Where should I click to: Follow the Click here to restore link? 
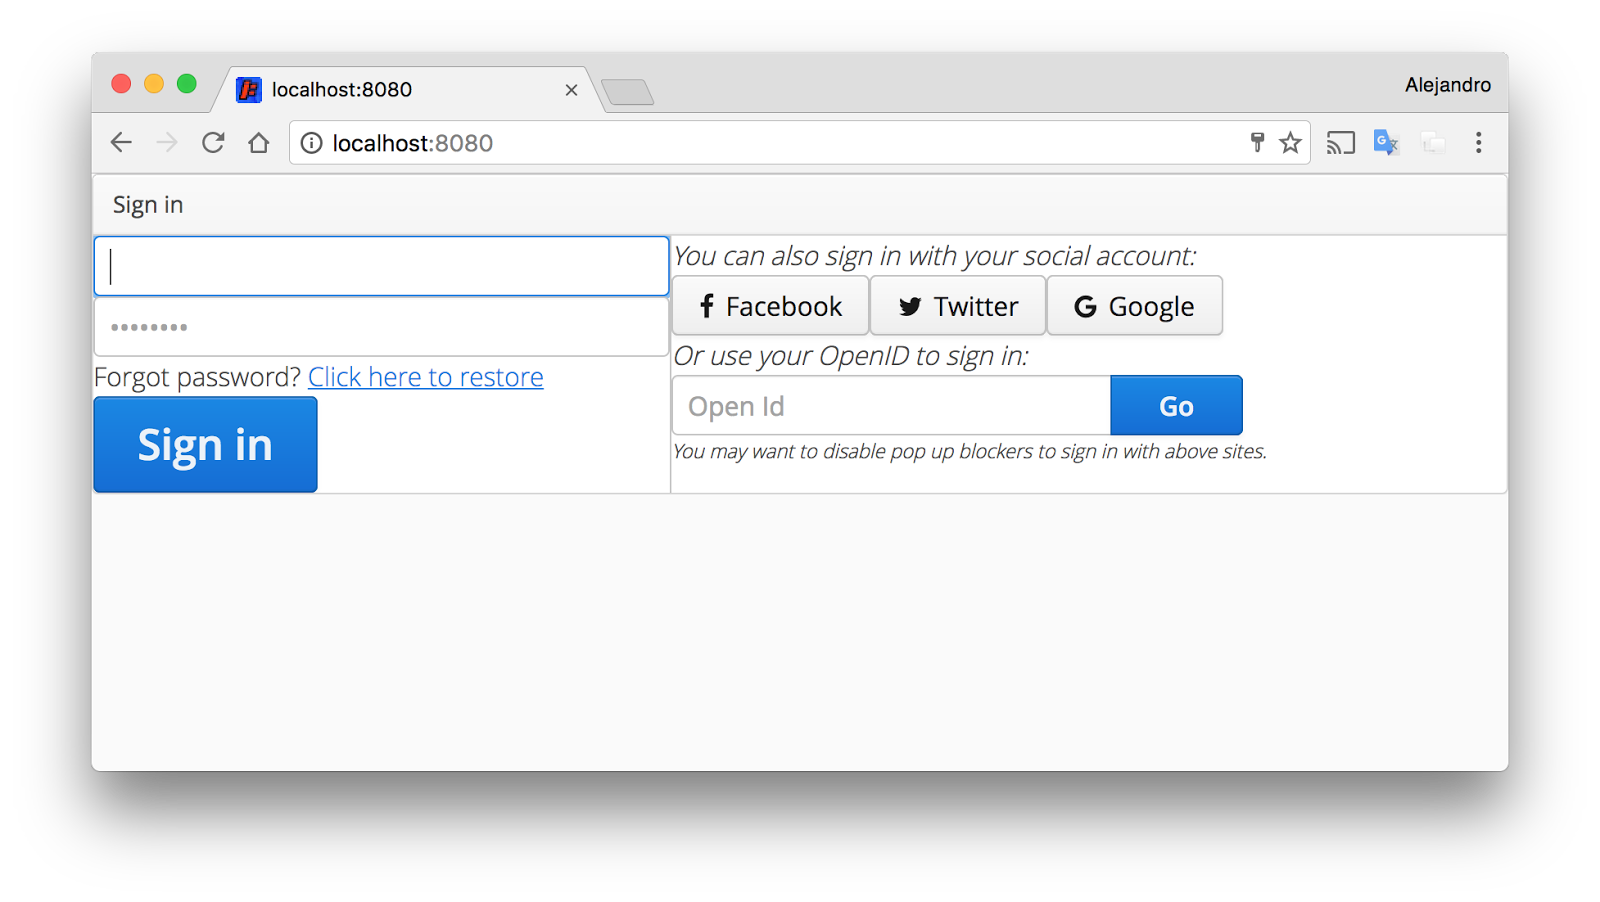point(425,377)
